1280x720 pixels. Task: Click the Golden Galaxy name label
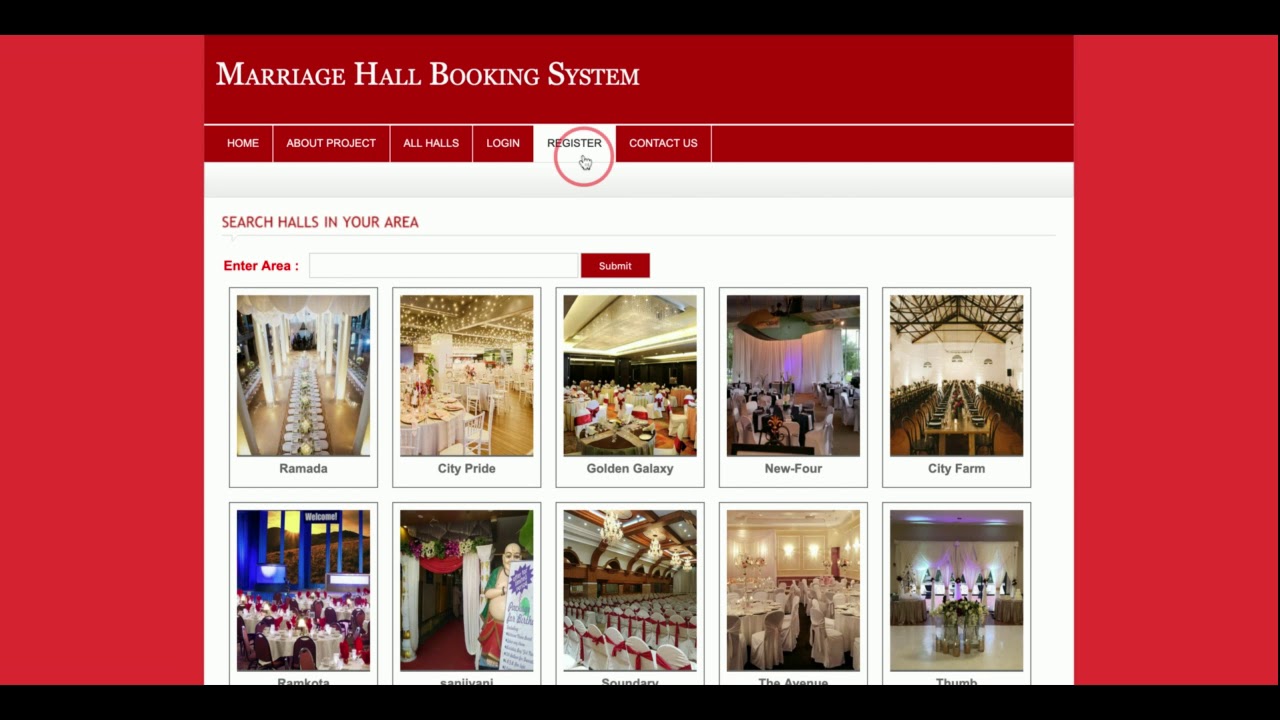tap(630, 468)
